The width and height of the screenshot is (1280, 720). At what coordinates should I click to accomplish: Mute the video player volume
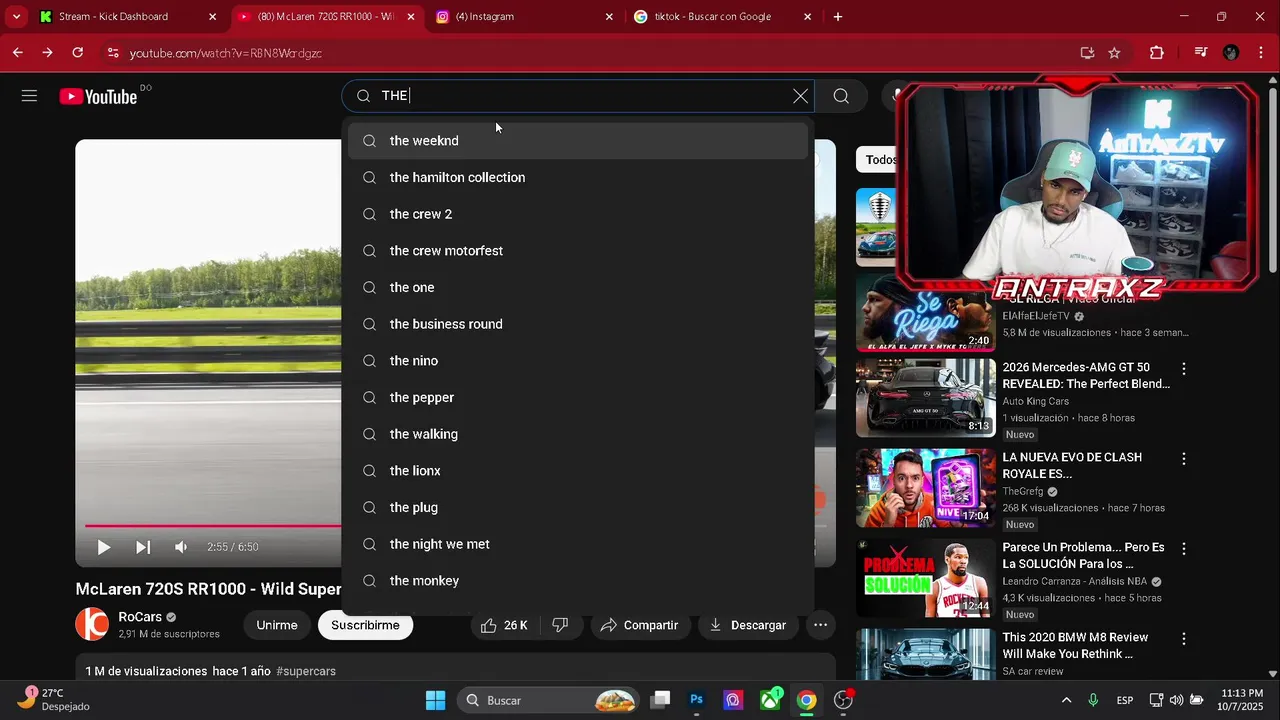(x=181, y=547)
